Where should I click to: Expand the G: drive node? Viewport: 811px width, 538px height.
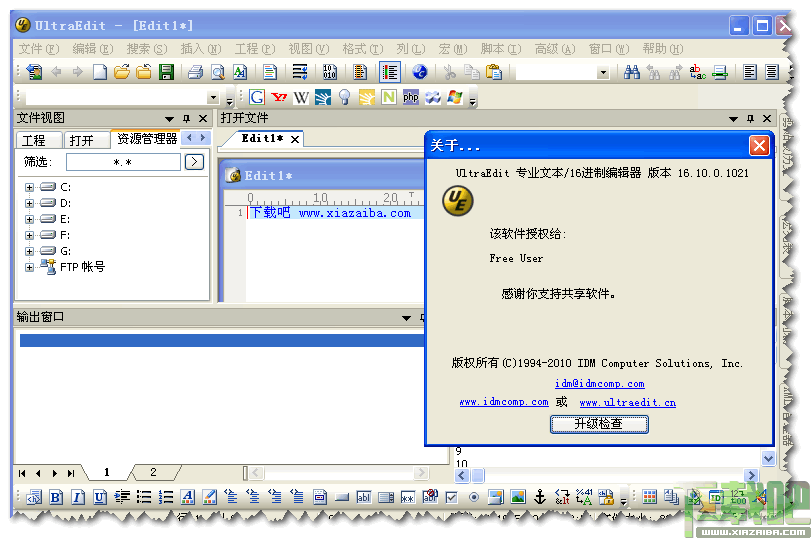29,251
